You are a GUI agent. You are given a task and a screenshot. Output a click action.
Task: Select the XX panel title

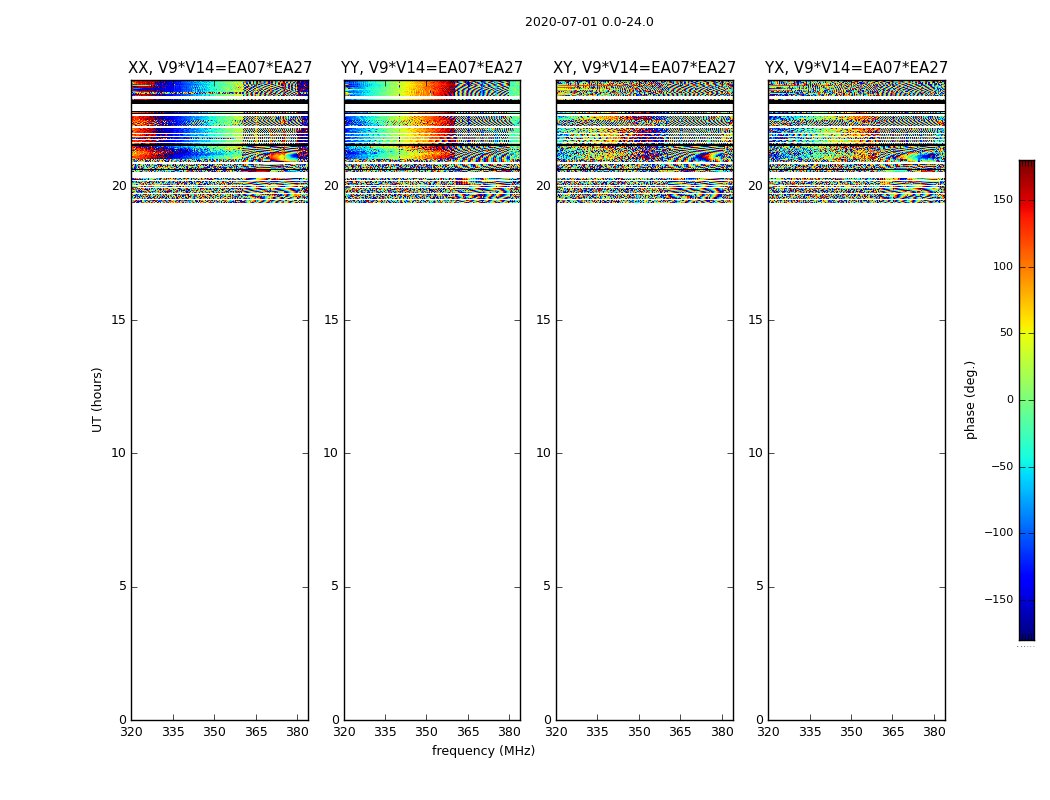(x=220, y=68)
